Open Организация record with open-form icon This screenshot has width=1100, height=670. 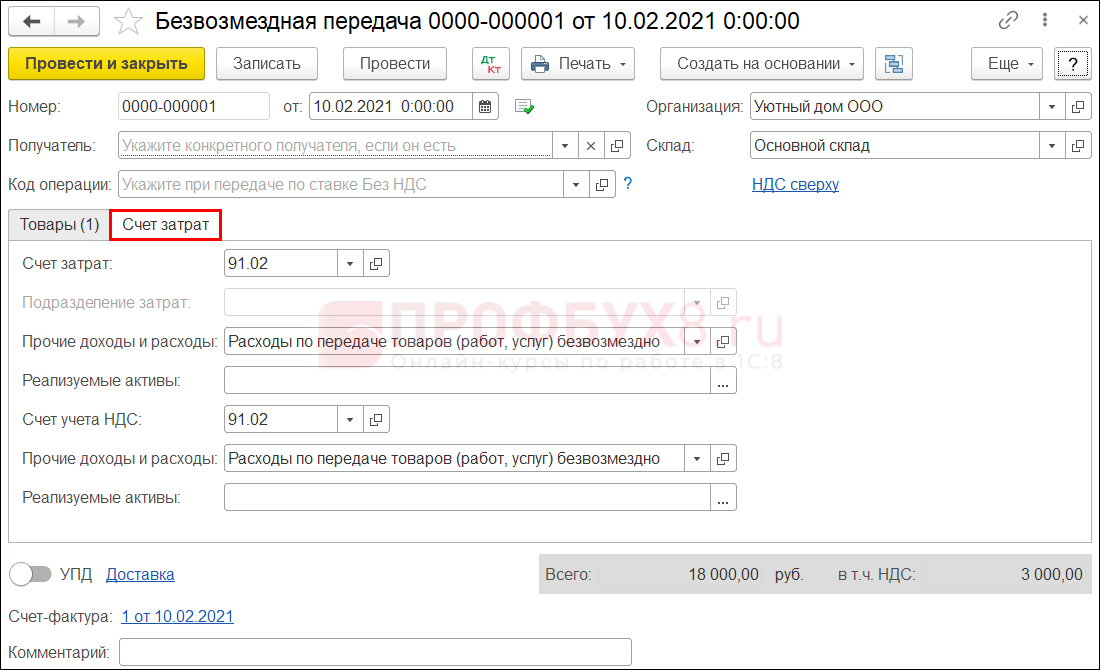pyautogui.click(x=1078, y=107)
